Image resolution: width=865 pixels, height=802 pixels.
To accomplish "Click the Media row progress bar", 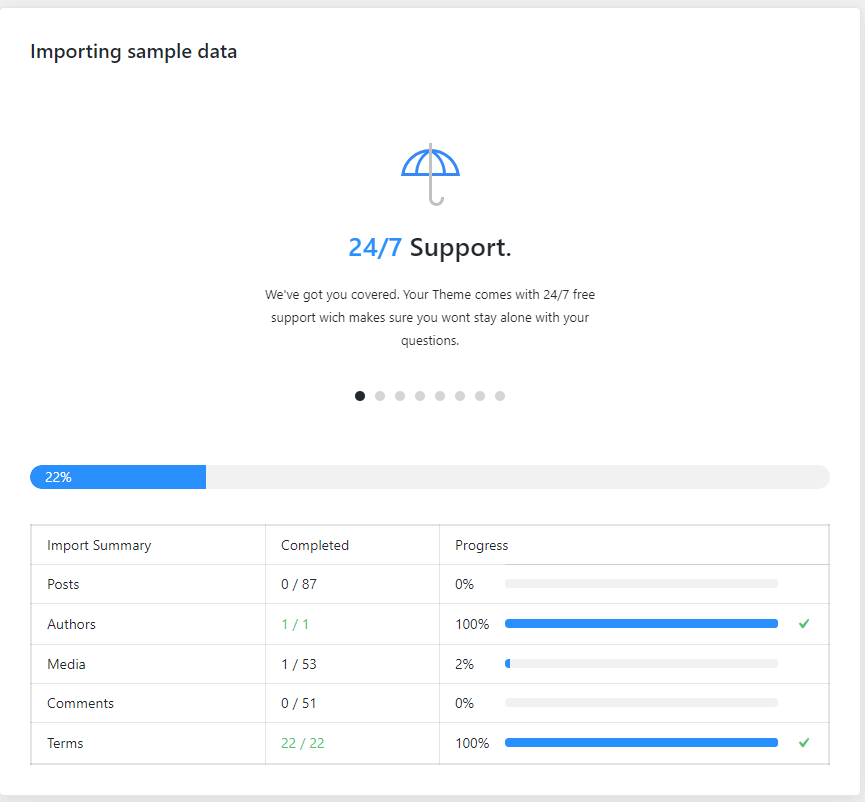I will [641, 664].
